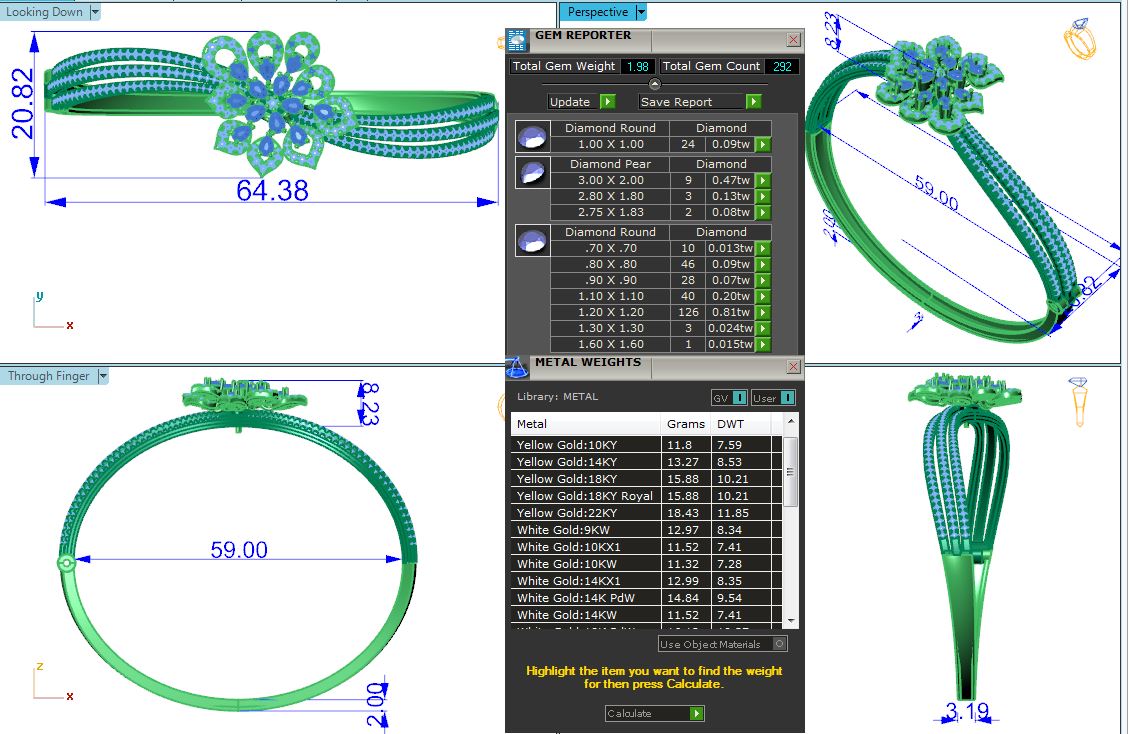The height and width of the screenshot is (734, 1128).
Task: Toggle the GV library switch
Action: pos(729,398)
